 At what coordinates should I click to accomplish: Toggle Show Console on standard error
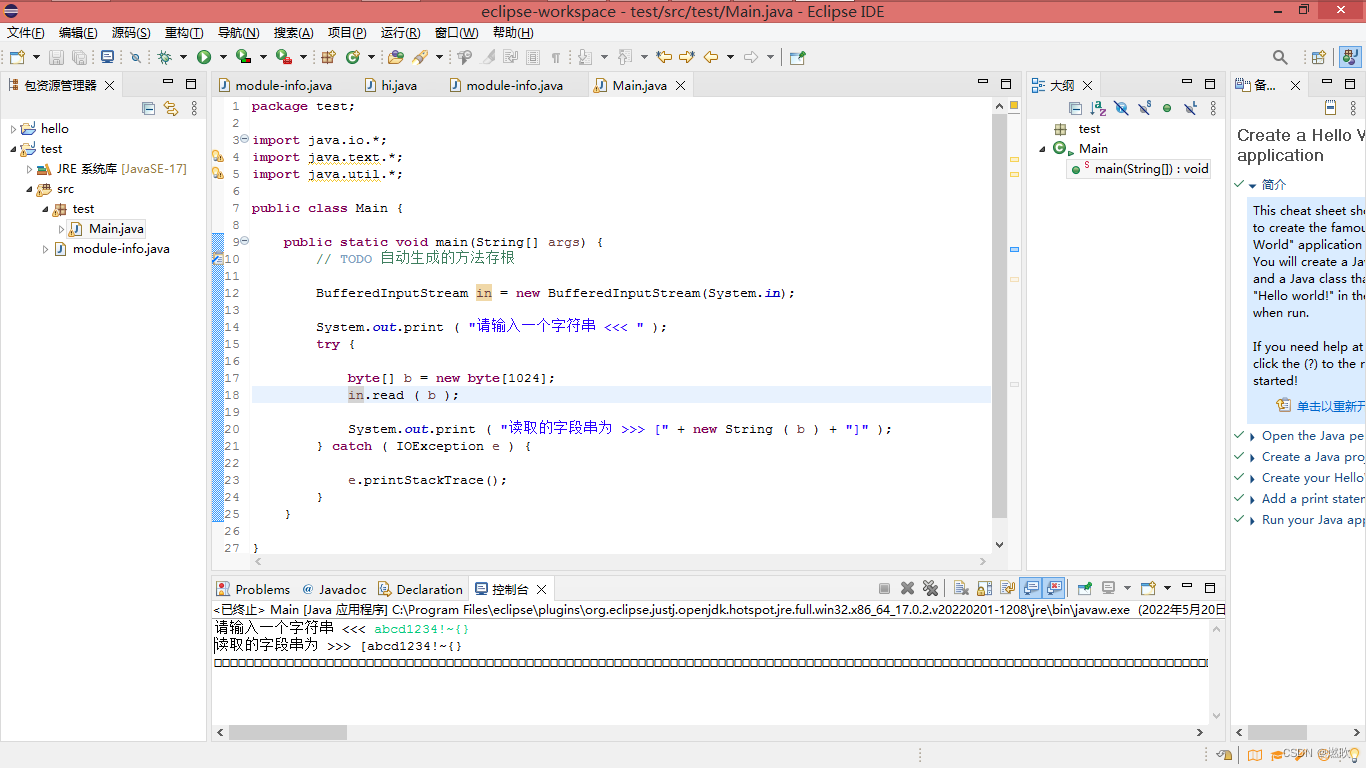click(x=1053, y=588)
